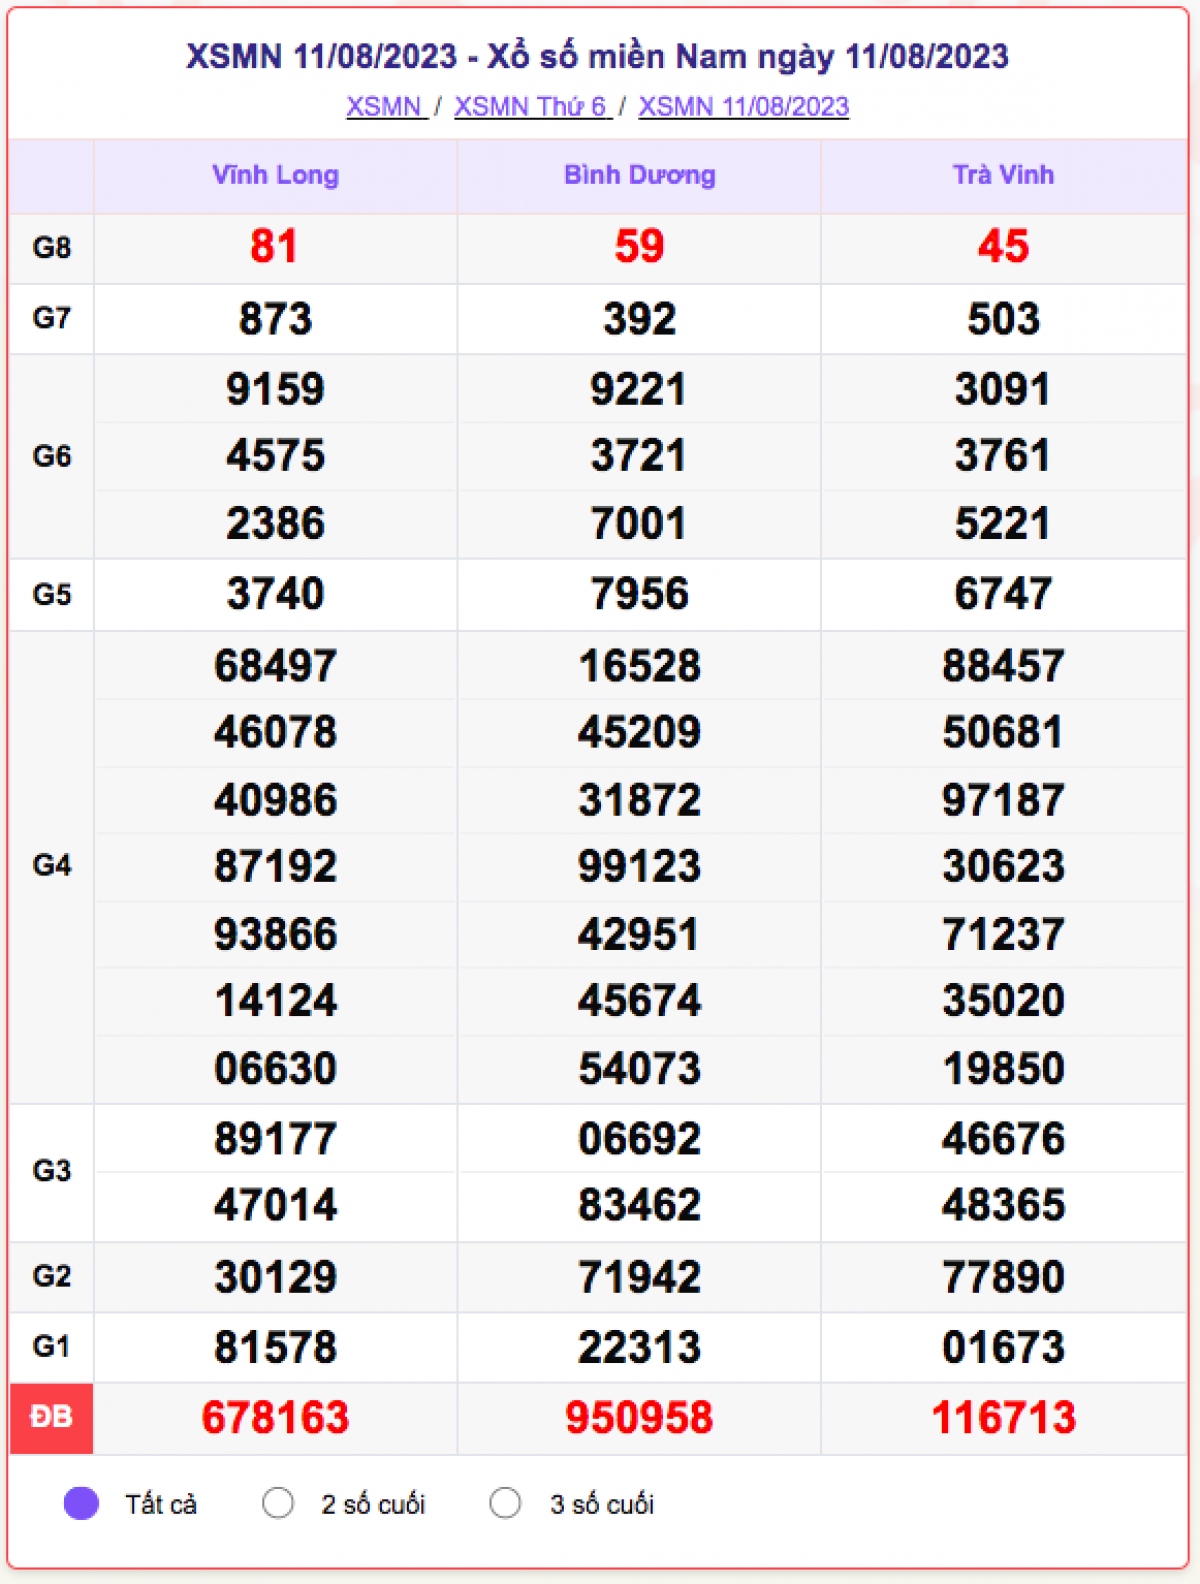Screen dimensions: 1200x1584
Task: Click G4 number 45209
Action: click(640, 732)
